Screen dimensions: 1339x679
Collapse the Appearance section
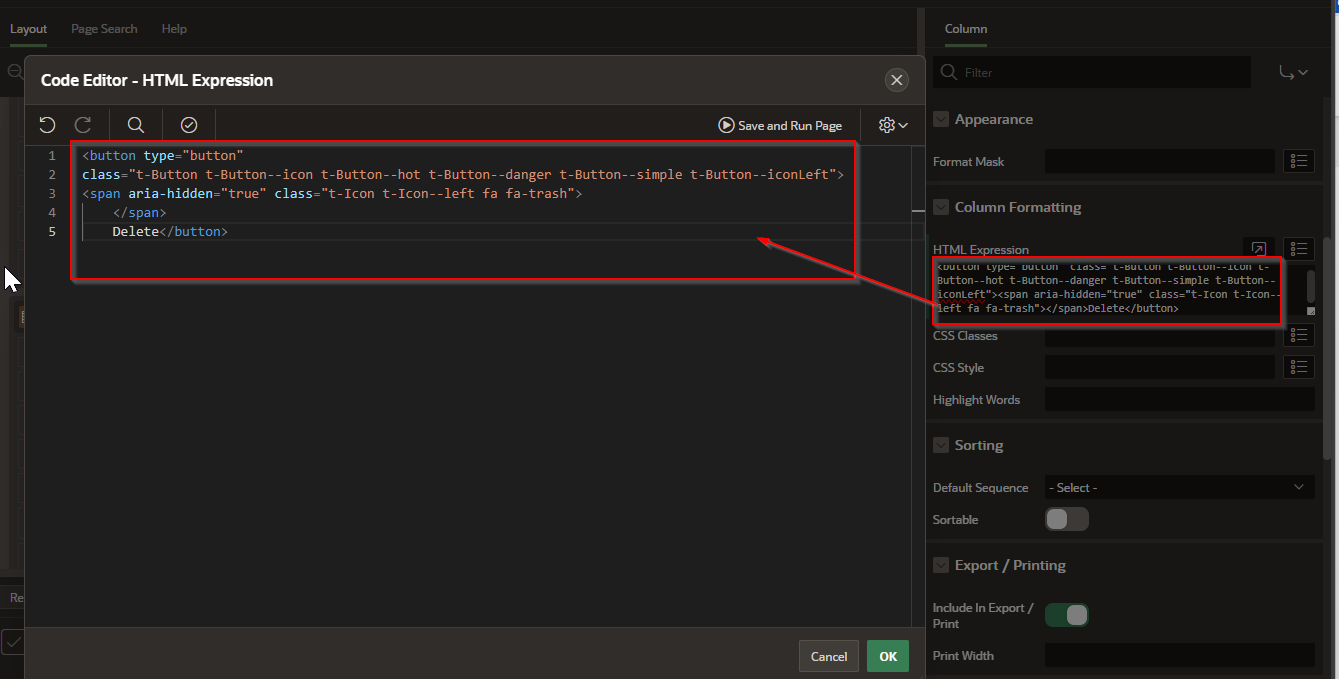pos(941,119)
